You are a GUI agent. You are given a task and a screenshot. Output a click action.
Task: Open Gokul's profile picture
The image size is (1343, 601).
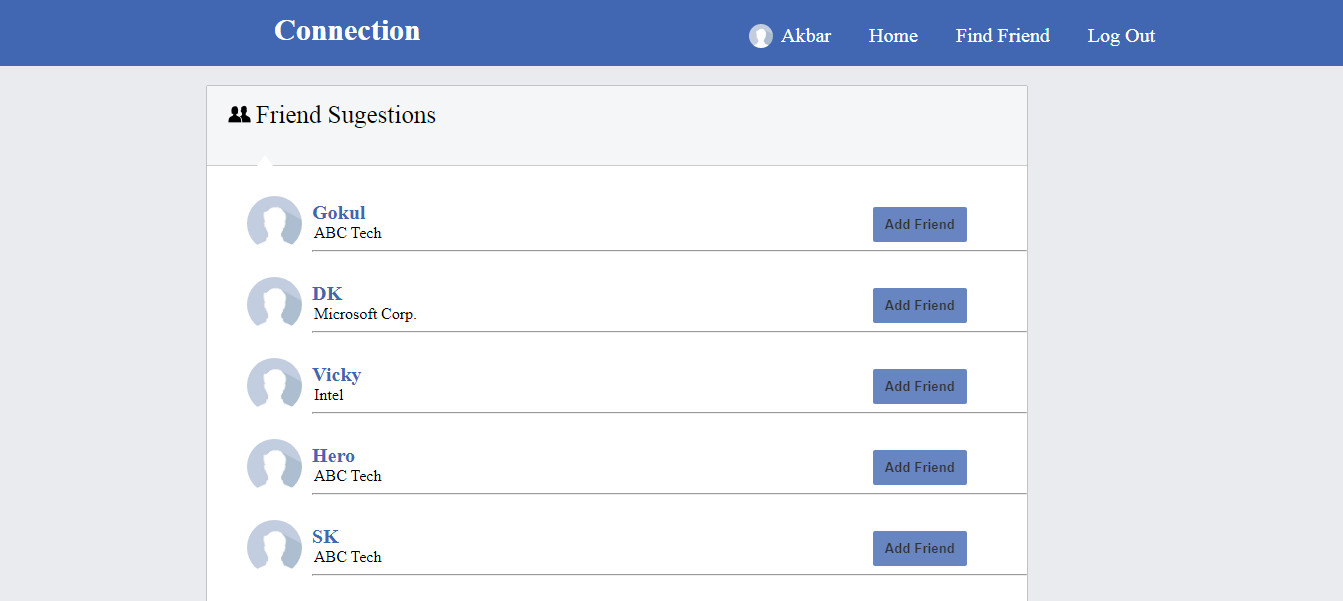[274, 222]
